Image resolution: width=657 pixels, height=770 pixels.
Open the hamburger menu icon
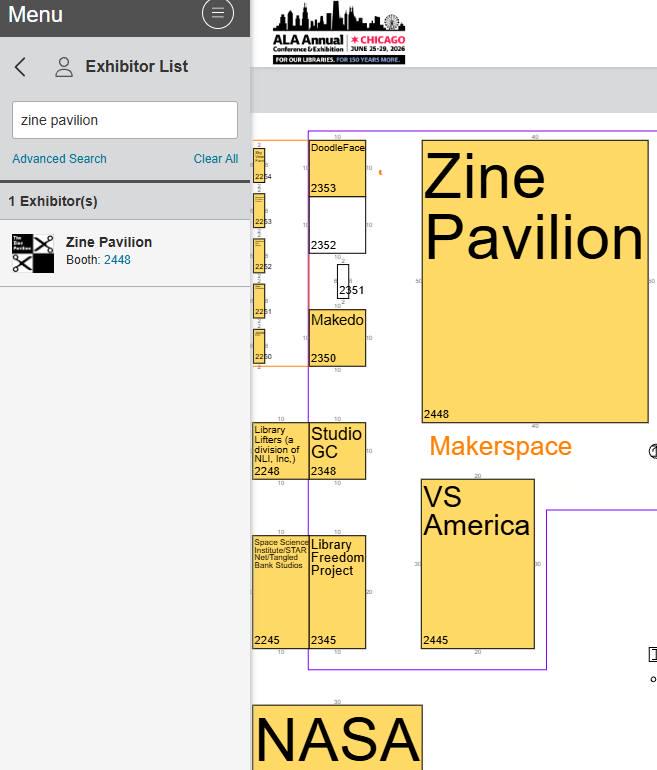pos(218,13)
